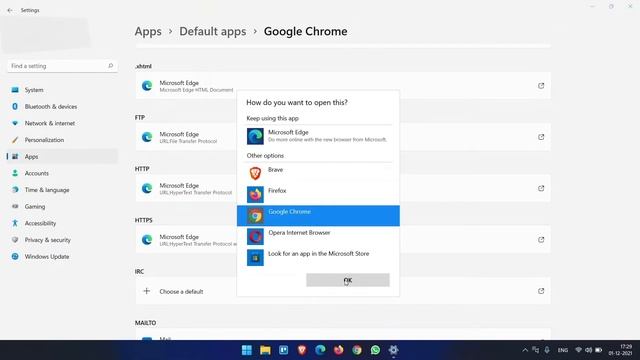Viewport: 640px width, 360px height.
Task: Click Microsoft Edge icon in HTTPS row
Action: (x=147, y=240)
